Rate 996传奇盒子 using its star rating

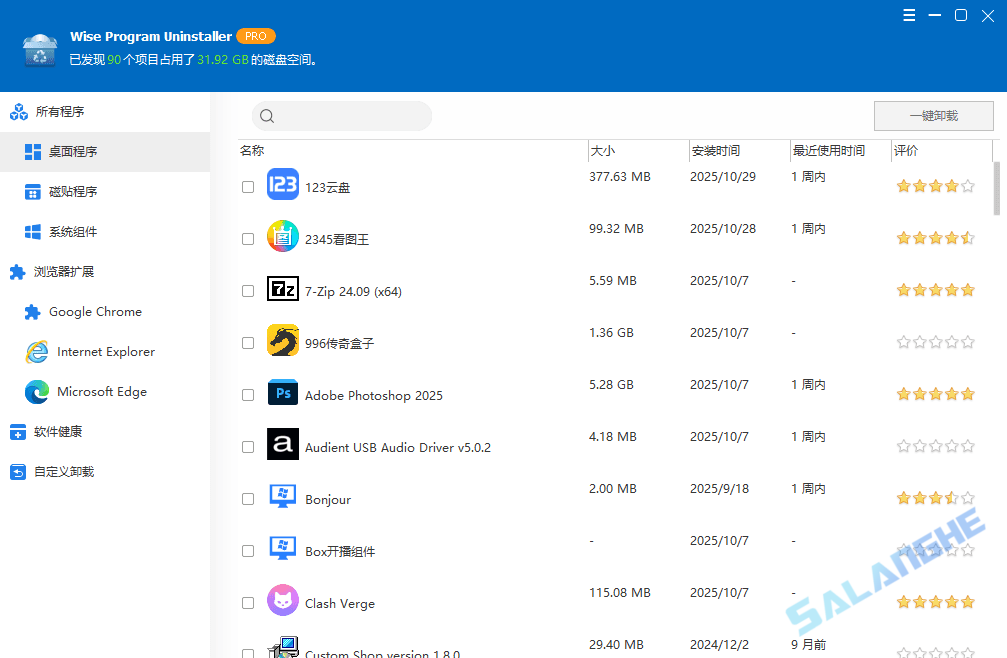[934, 341]
